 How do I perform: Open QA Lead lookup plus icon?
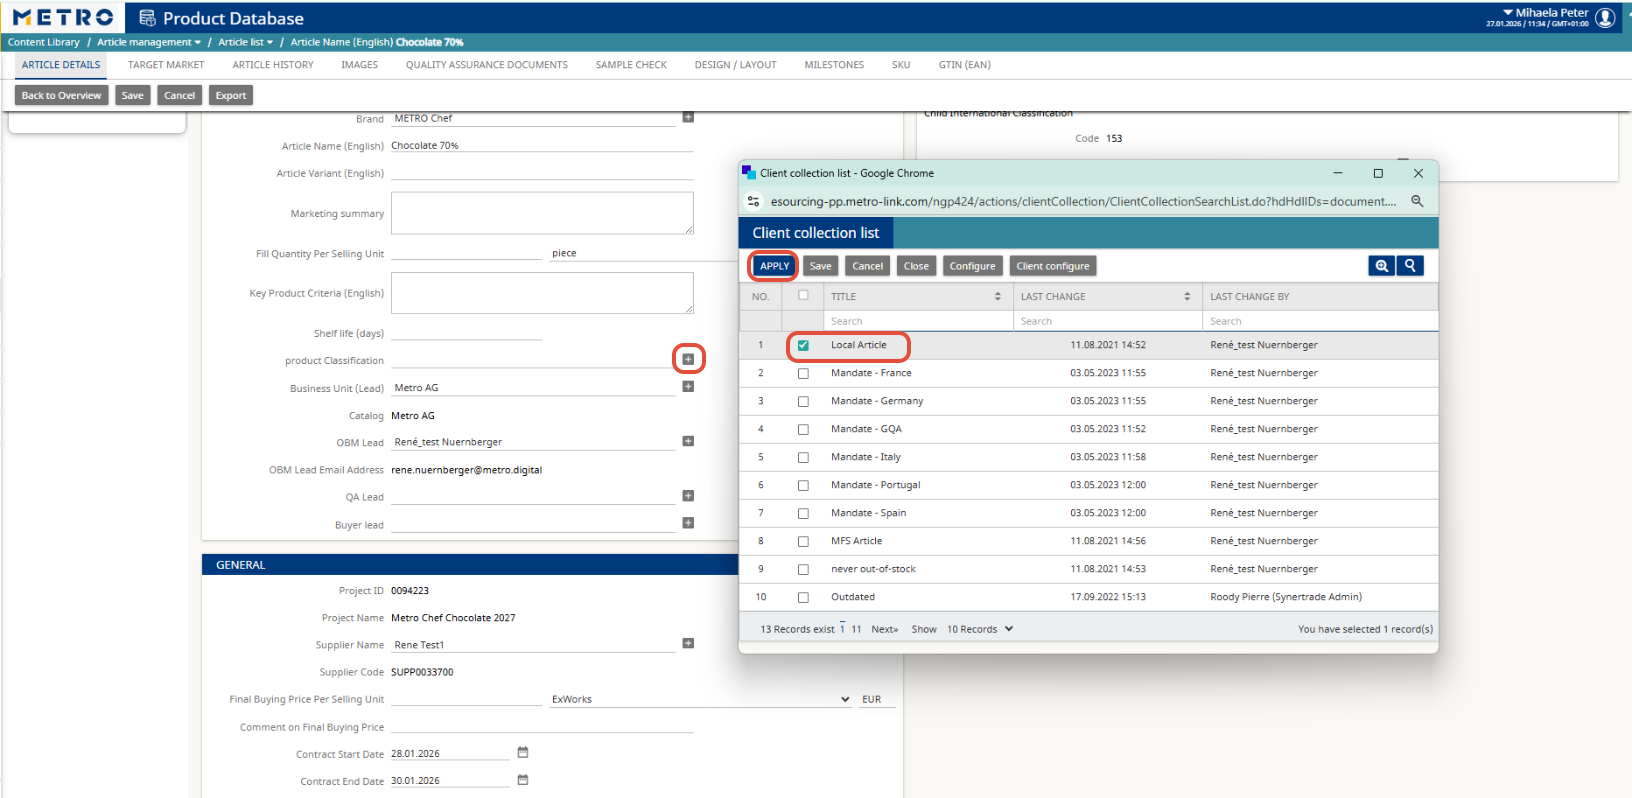tap(688, 496)
